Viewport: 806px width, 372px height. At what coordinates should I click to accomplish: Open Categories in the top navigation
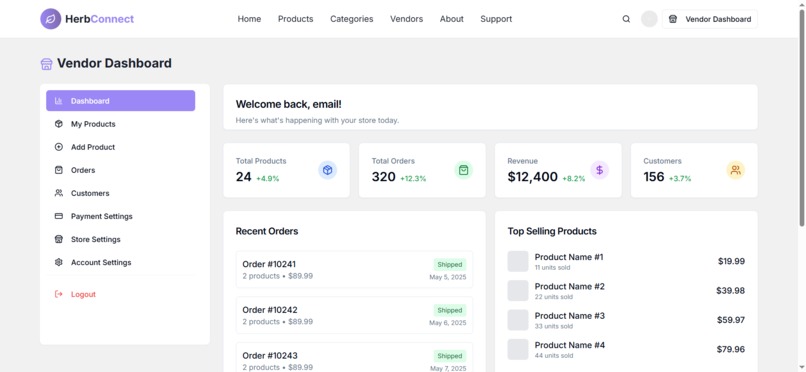click(352, 19)
